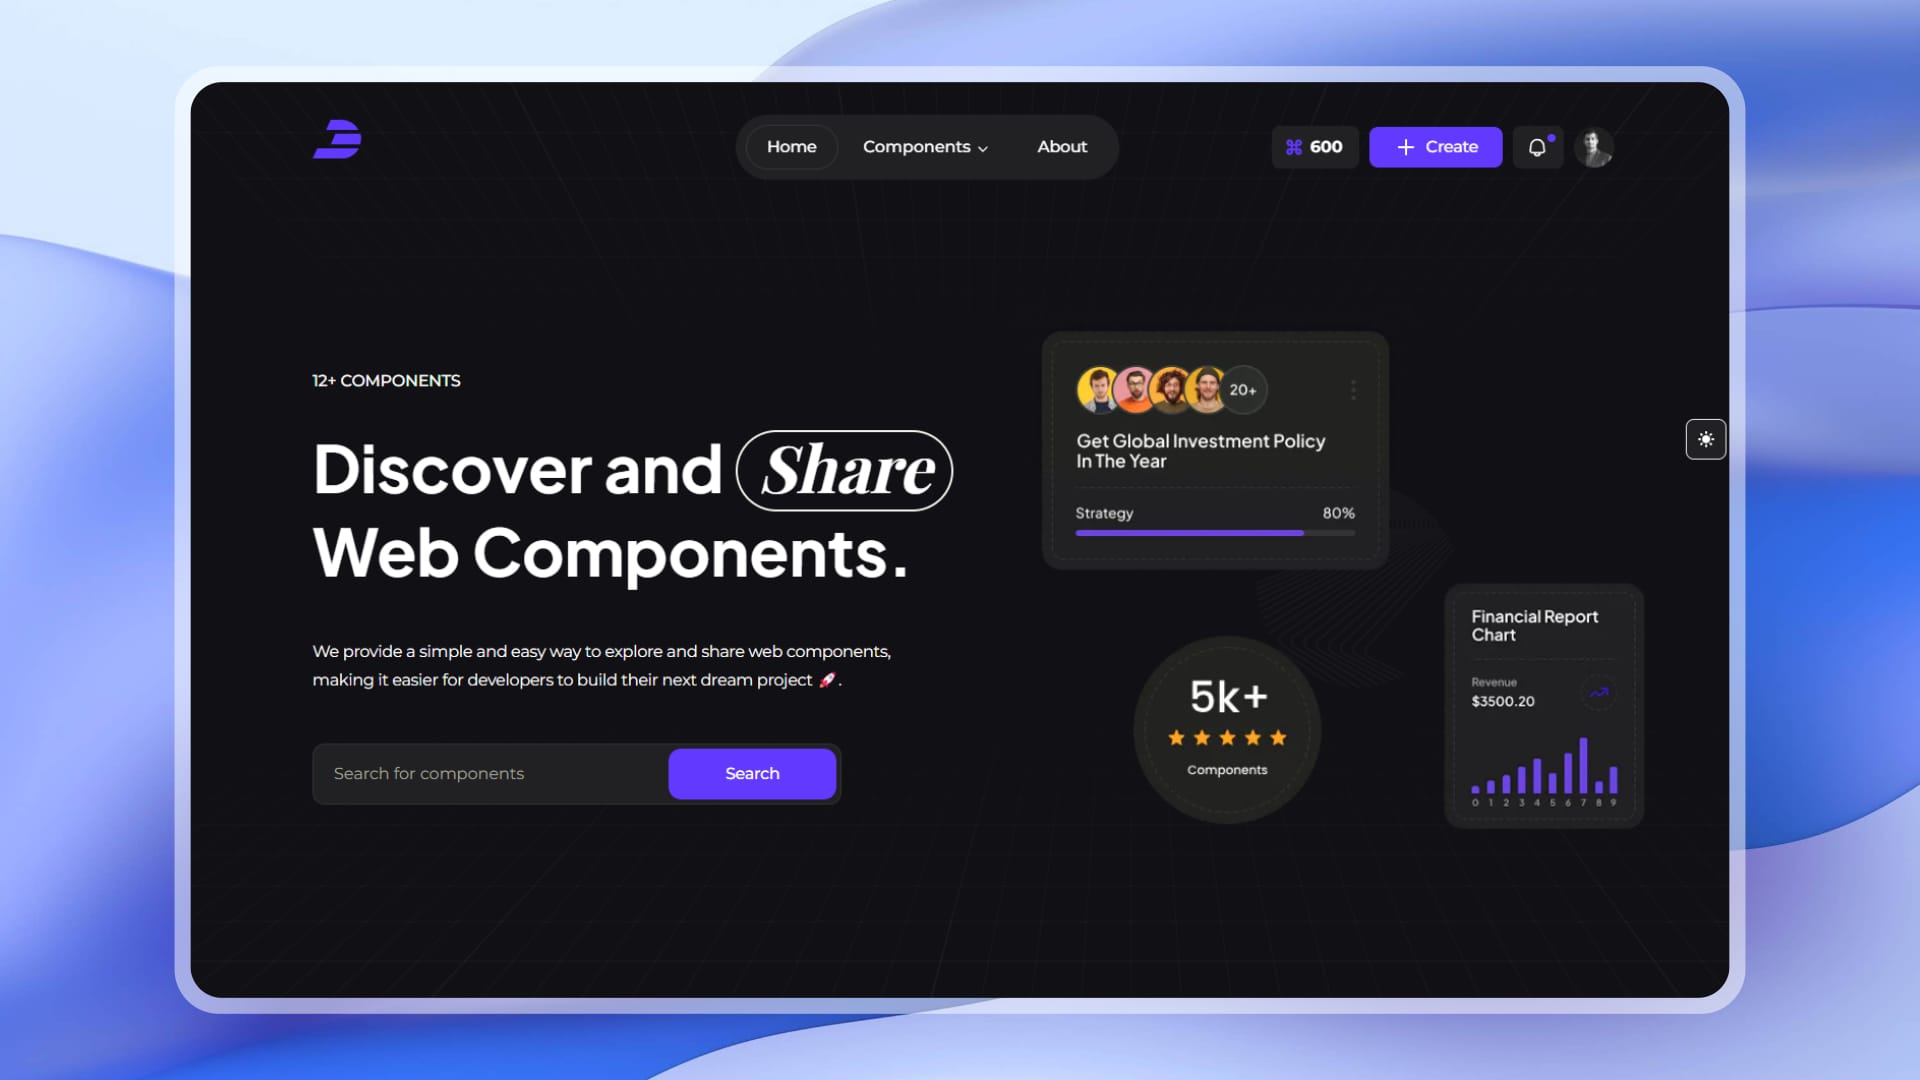Select the About navigation tab
Image resolution: width=1920 pixels, height=1080 pixels.
(x=1062, y=146)
